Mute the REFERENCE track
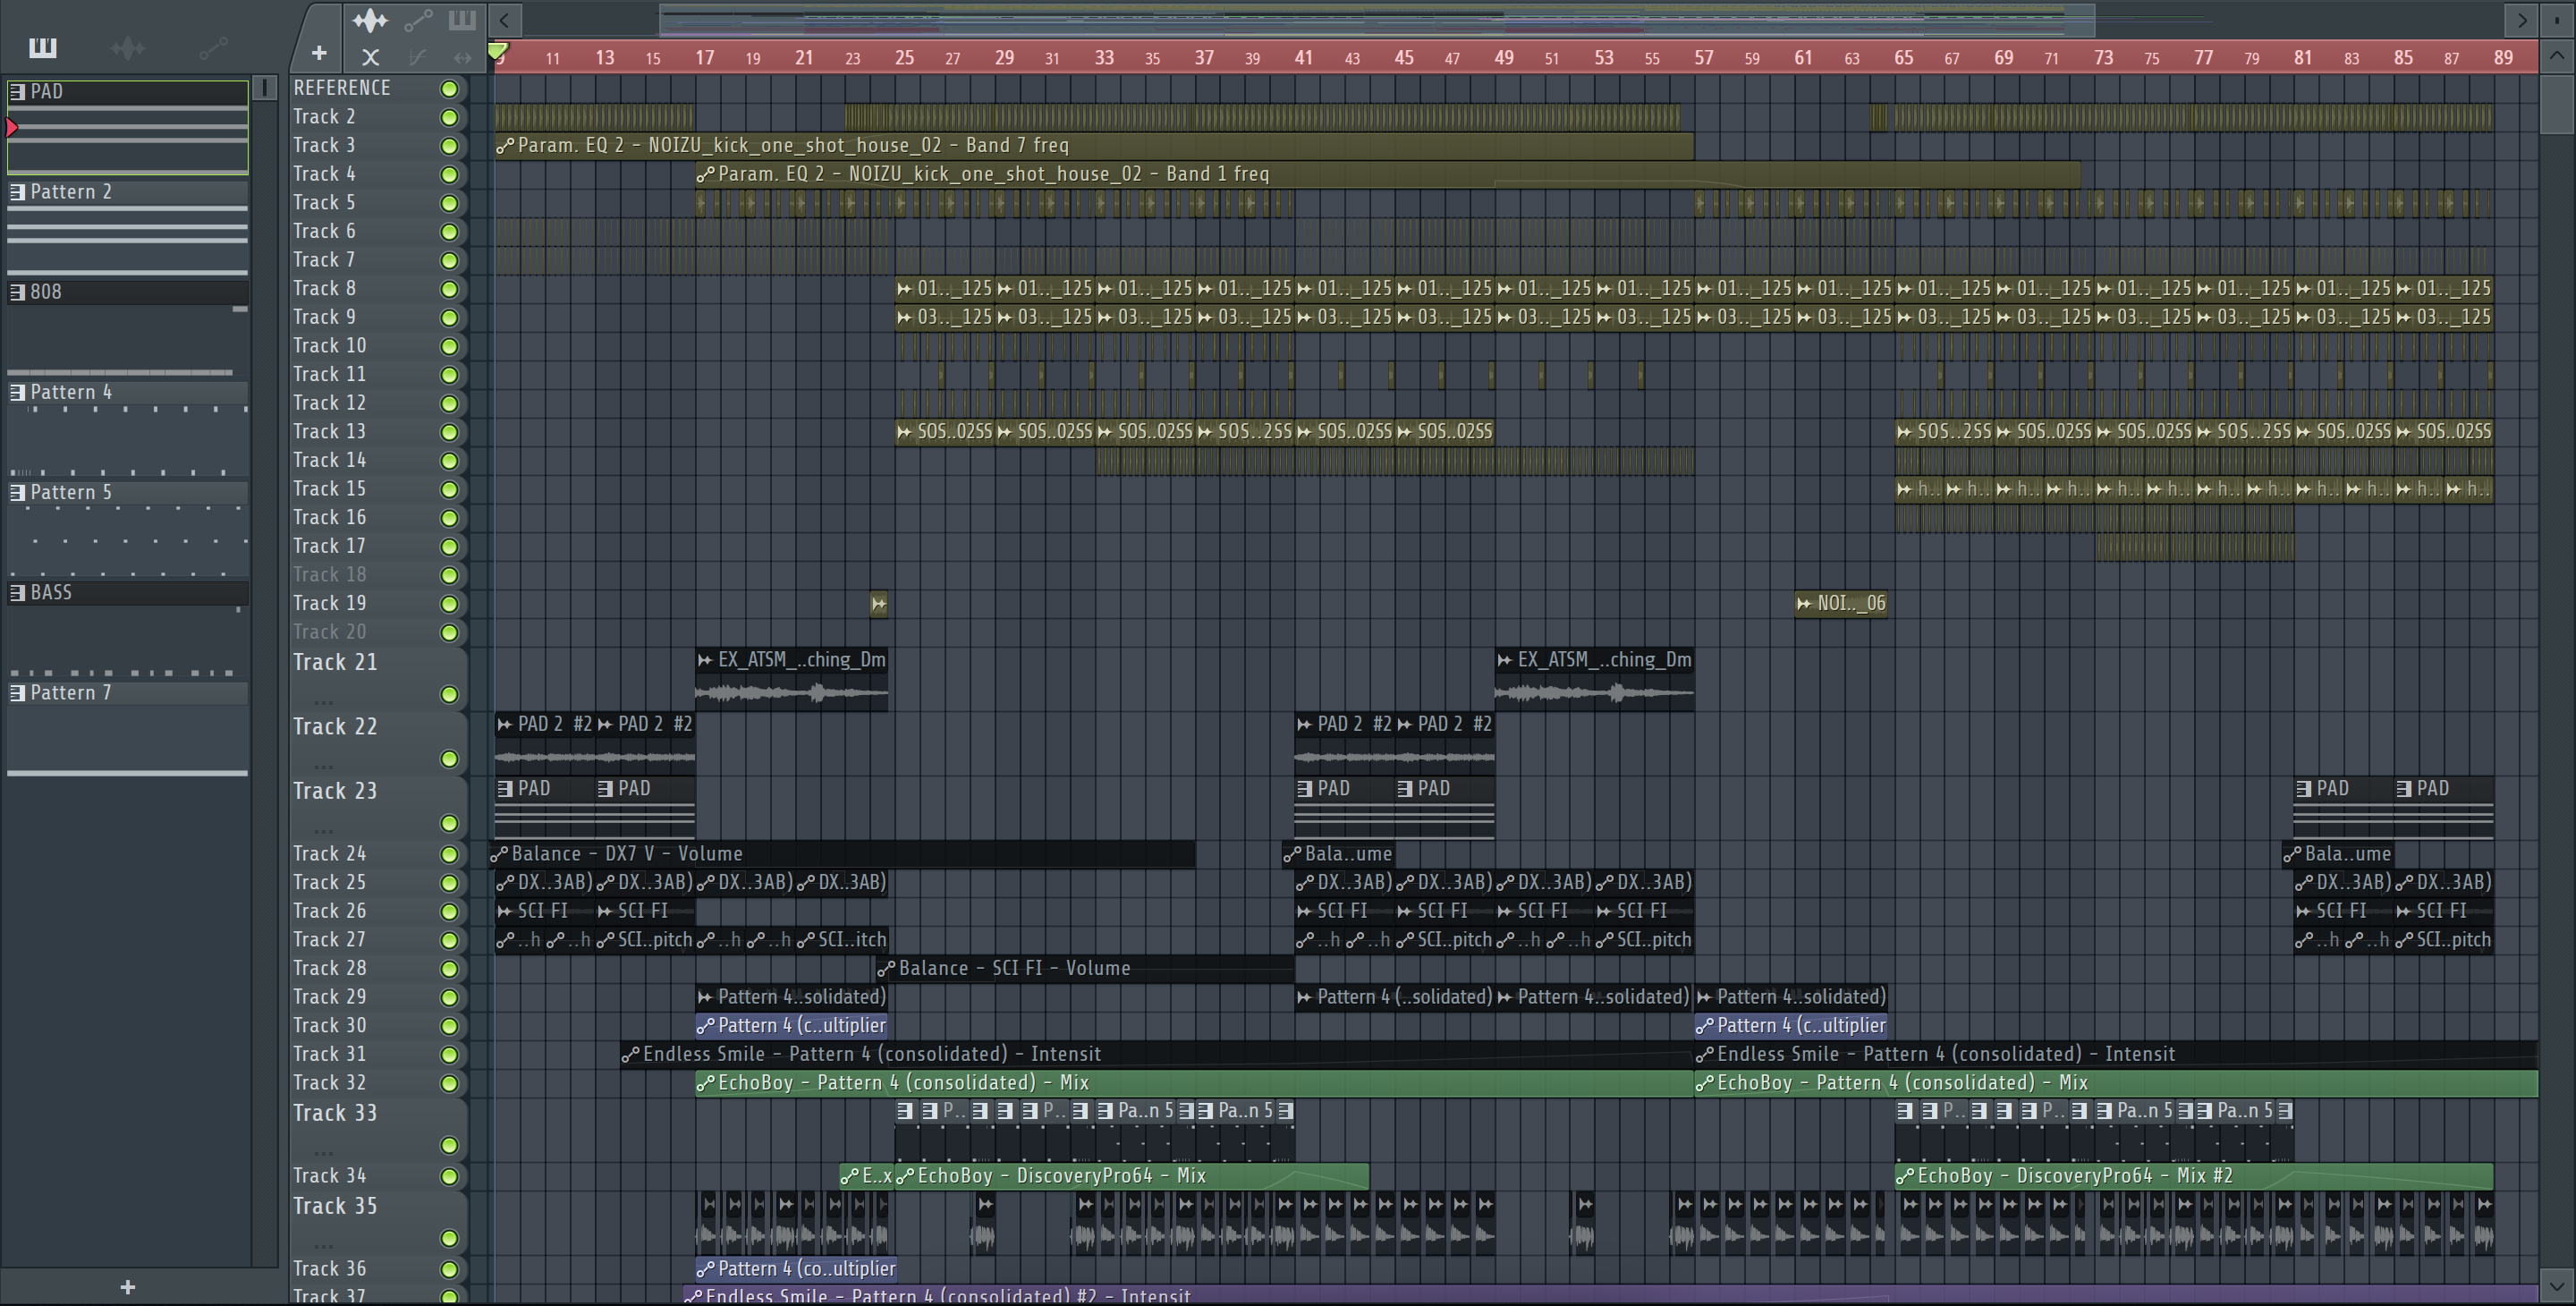Screen dimensions: 2576x1306 [449, 89]
